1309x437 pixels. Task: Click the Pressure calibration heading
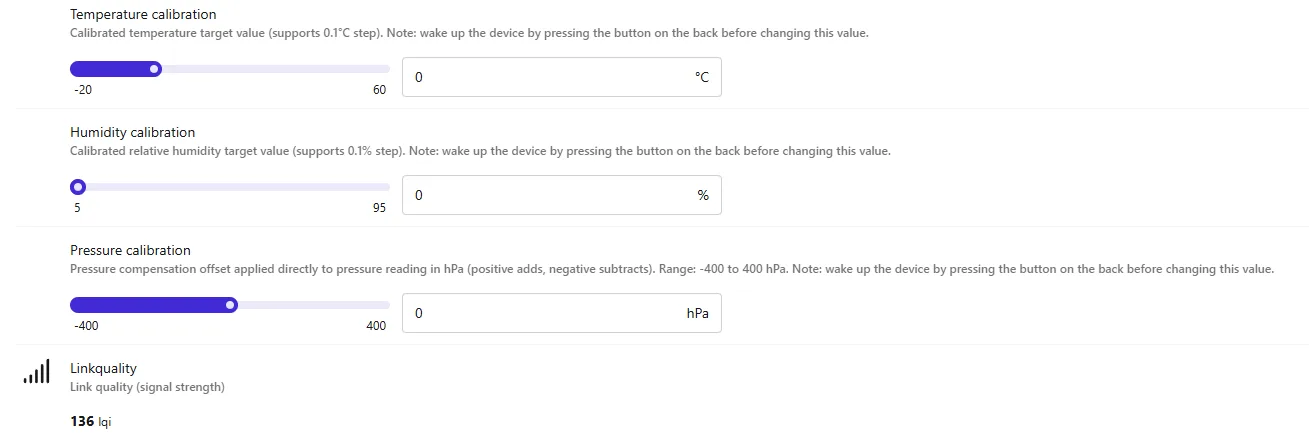[130, 250]
